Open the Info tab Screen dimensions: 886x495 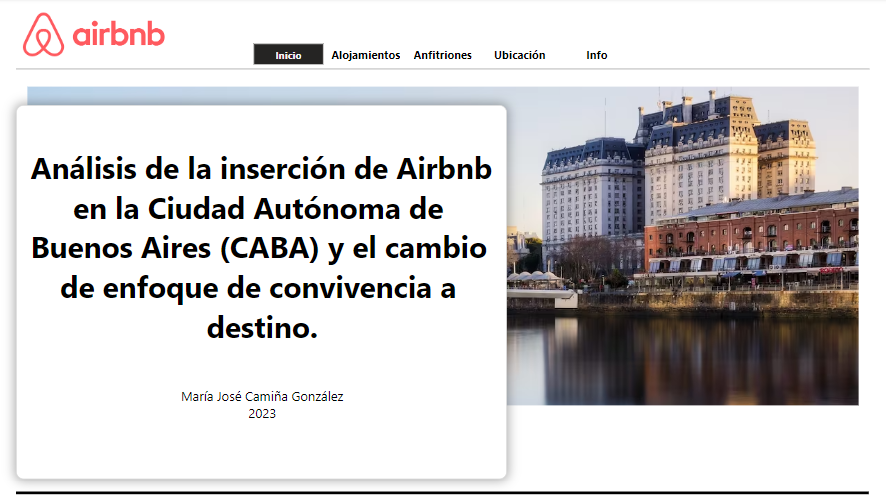point(597,55)
